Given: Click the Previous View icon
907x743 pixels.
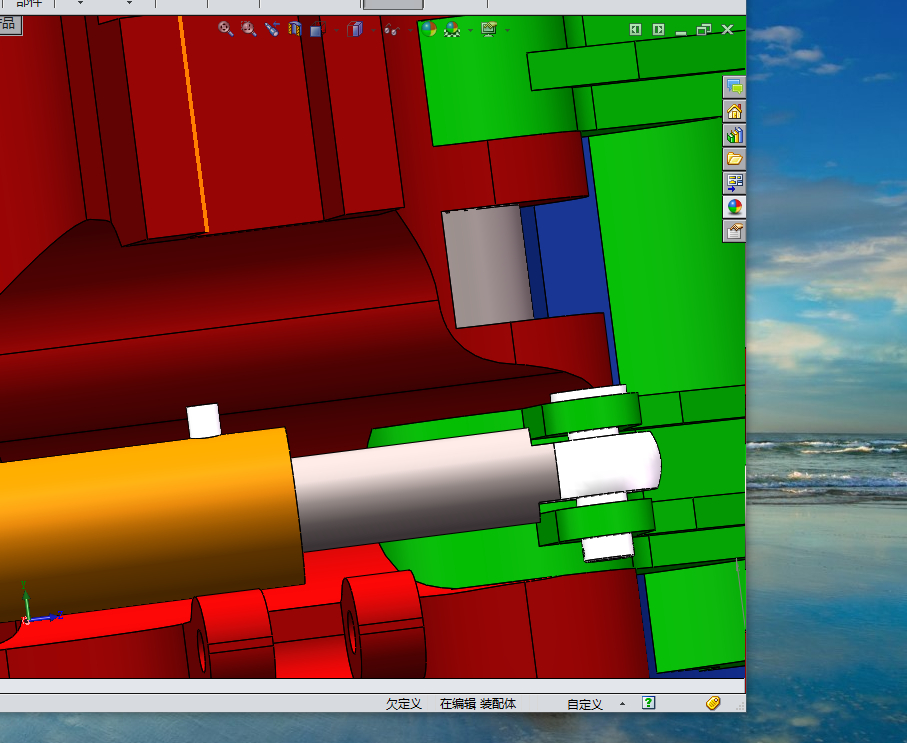Looking at the screenshot, I should coord(272,29).
